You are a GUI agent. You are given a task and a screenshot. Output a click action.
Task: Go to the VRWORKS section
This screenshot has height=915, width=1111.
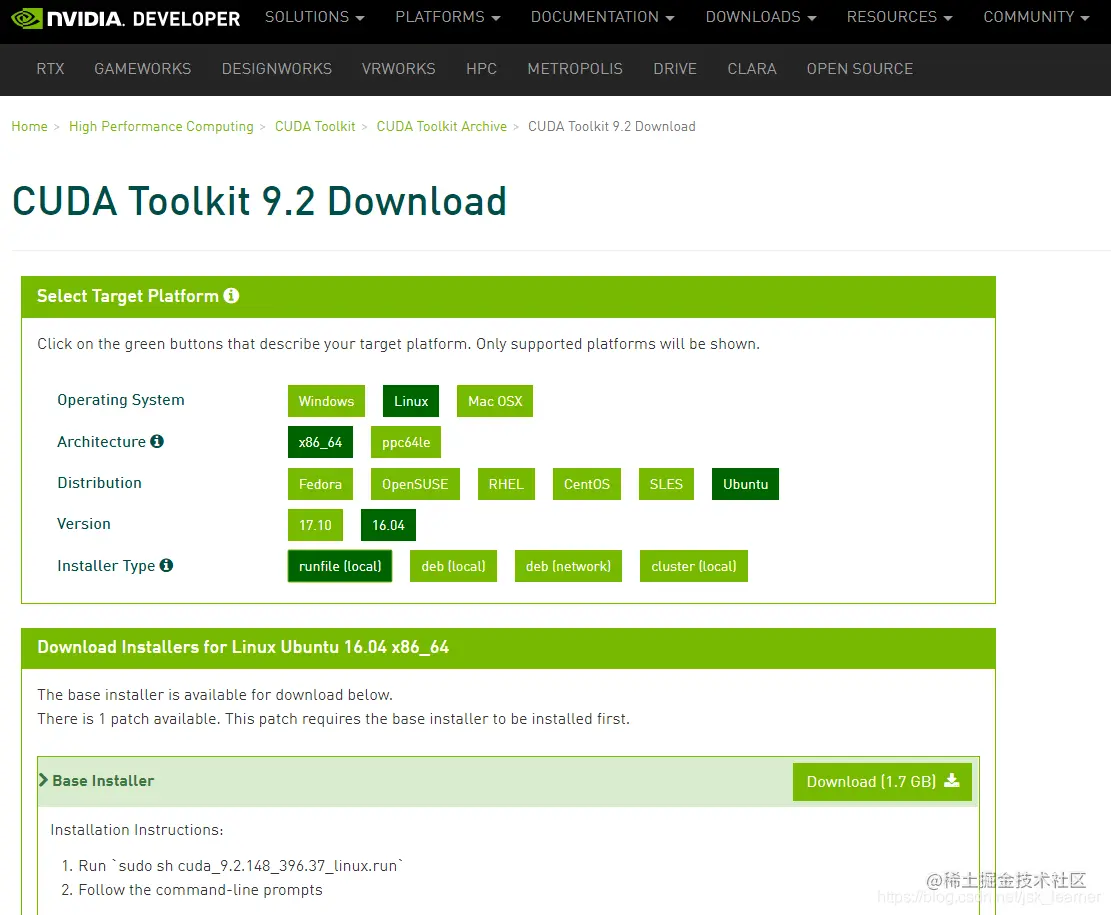coord(399,69)
